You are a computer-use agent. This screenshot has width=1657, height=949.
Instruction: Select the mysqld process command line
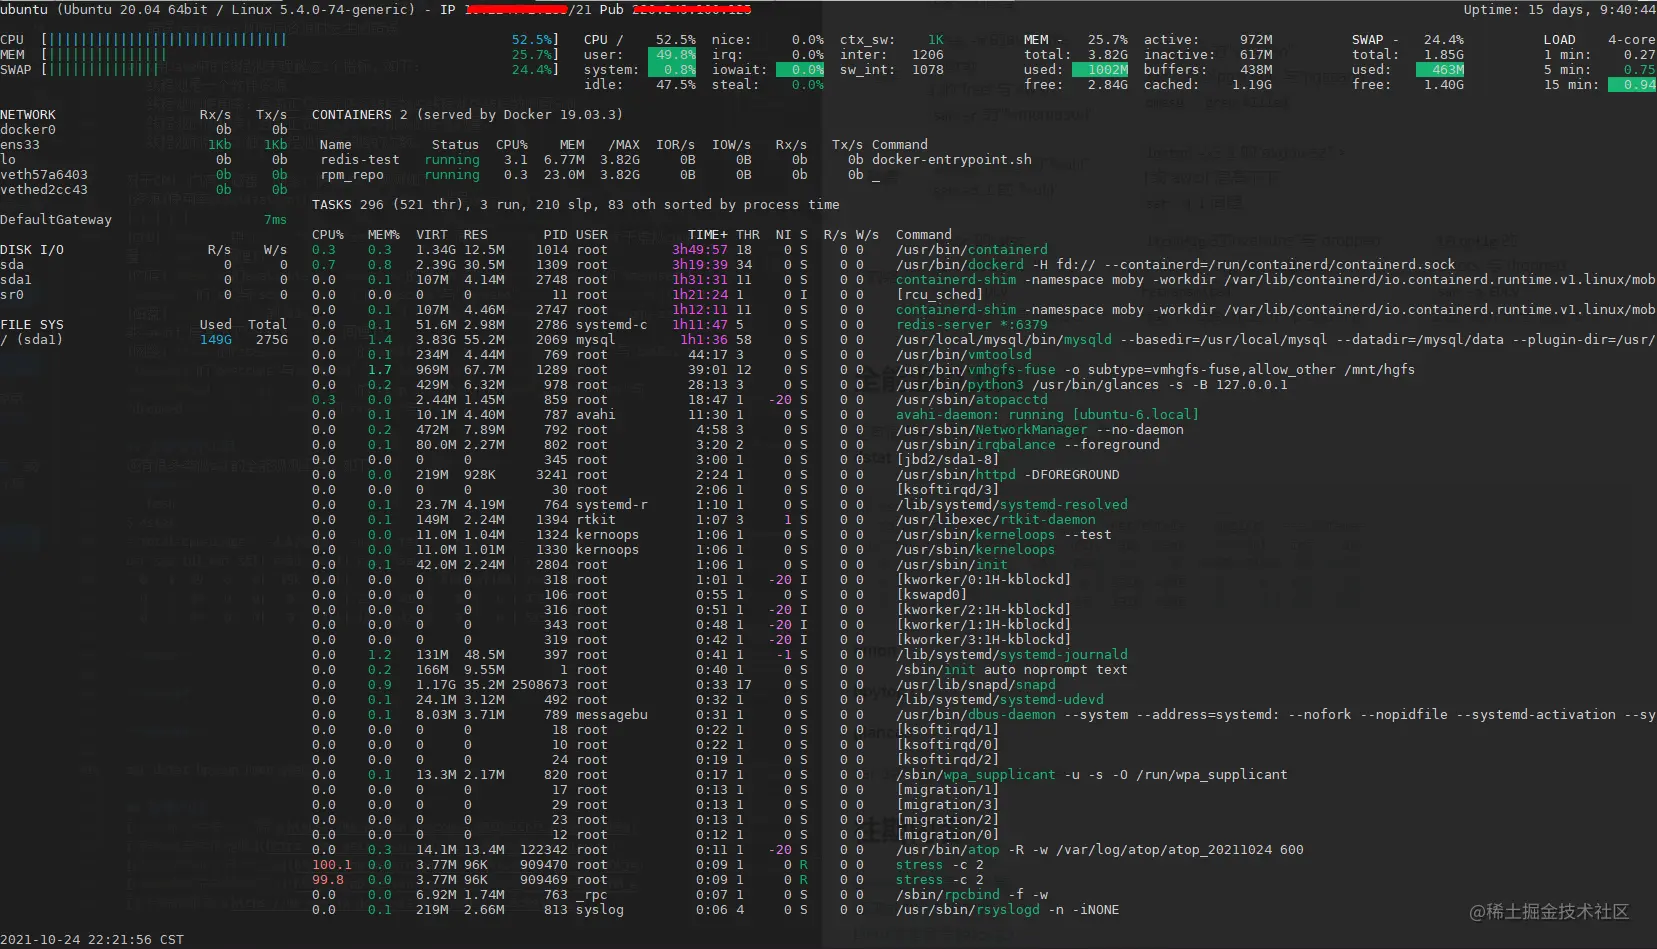[1275, 340]
